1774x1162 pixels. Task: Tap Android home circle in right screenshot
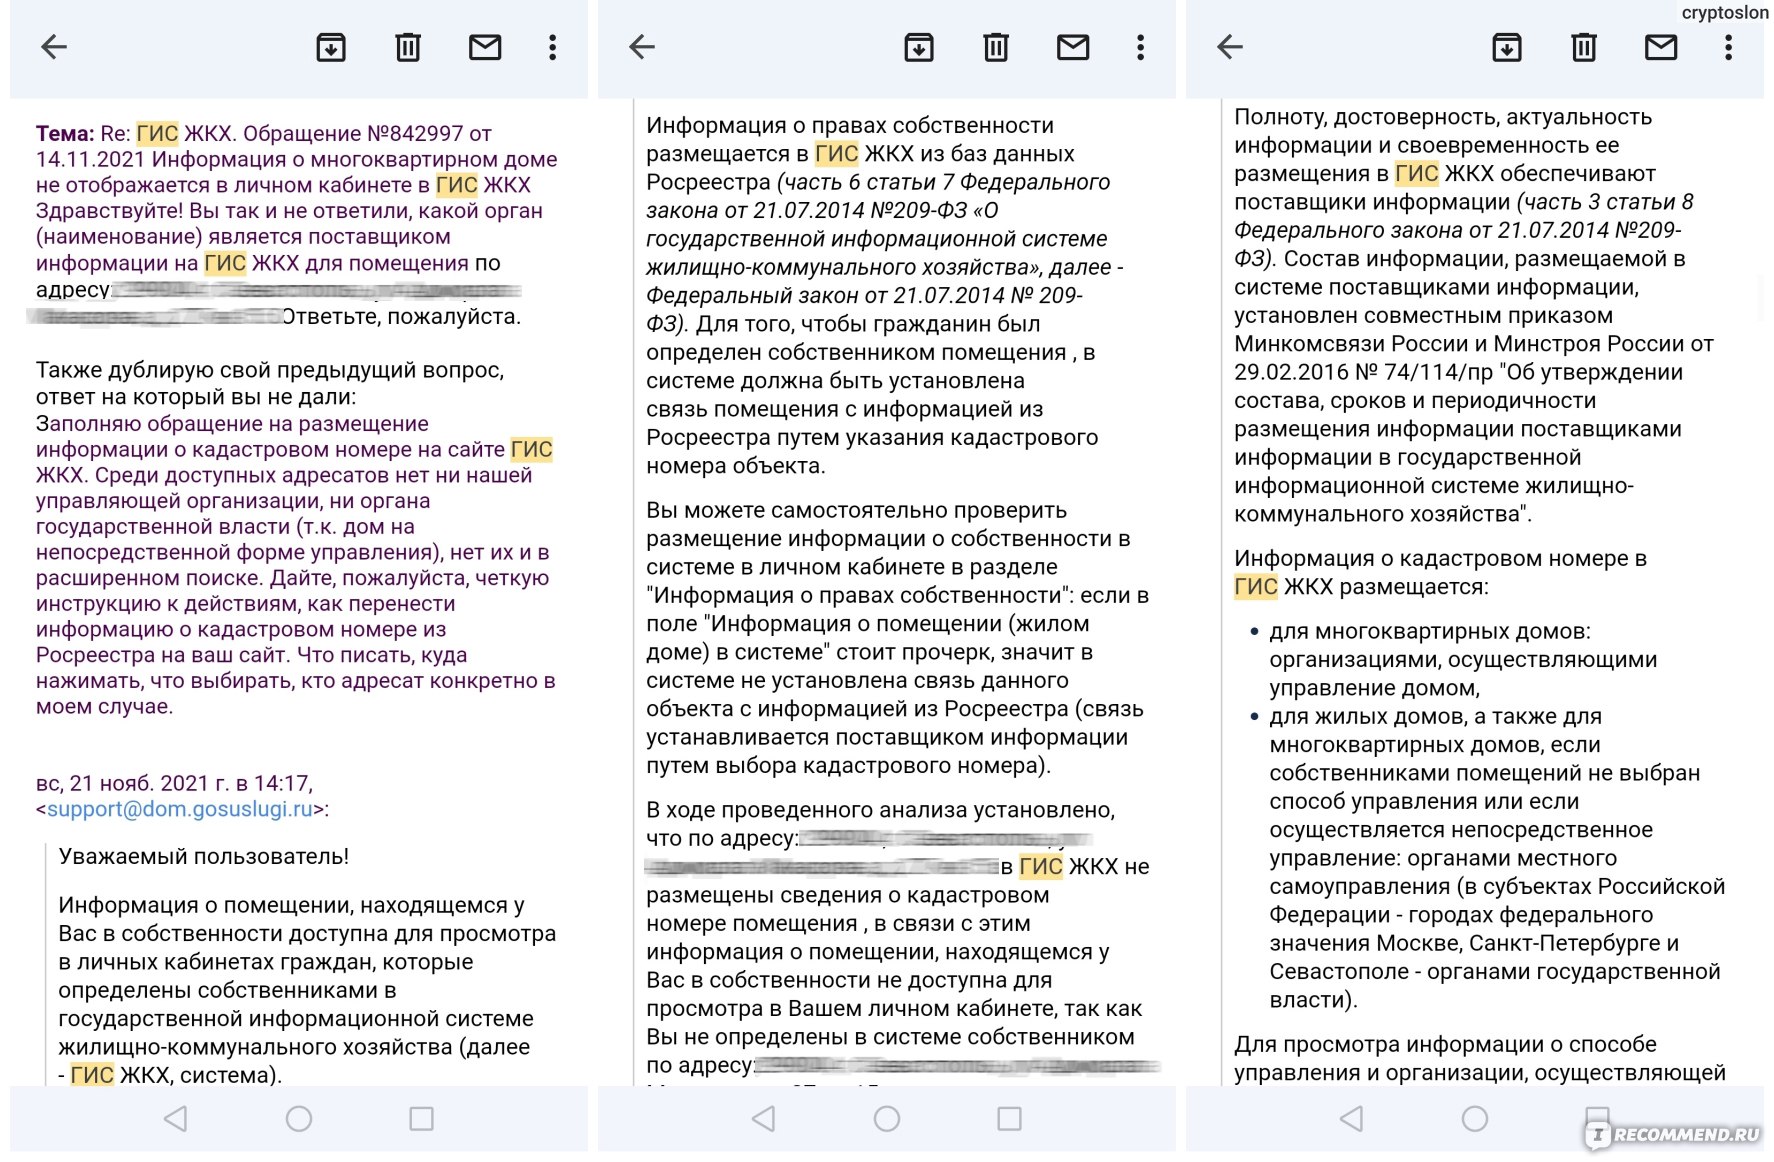point(1475,1118)
